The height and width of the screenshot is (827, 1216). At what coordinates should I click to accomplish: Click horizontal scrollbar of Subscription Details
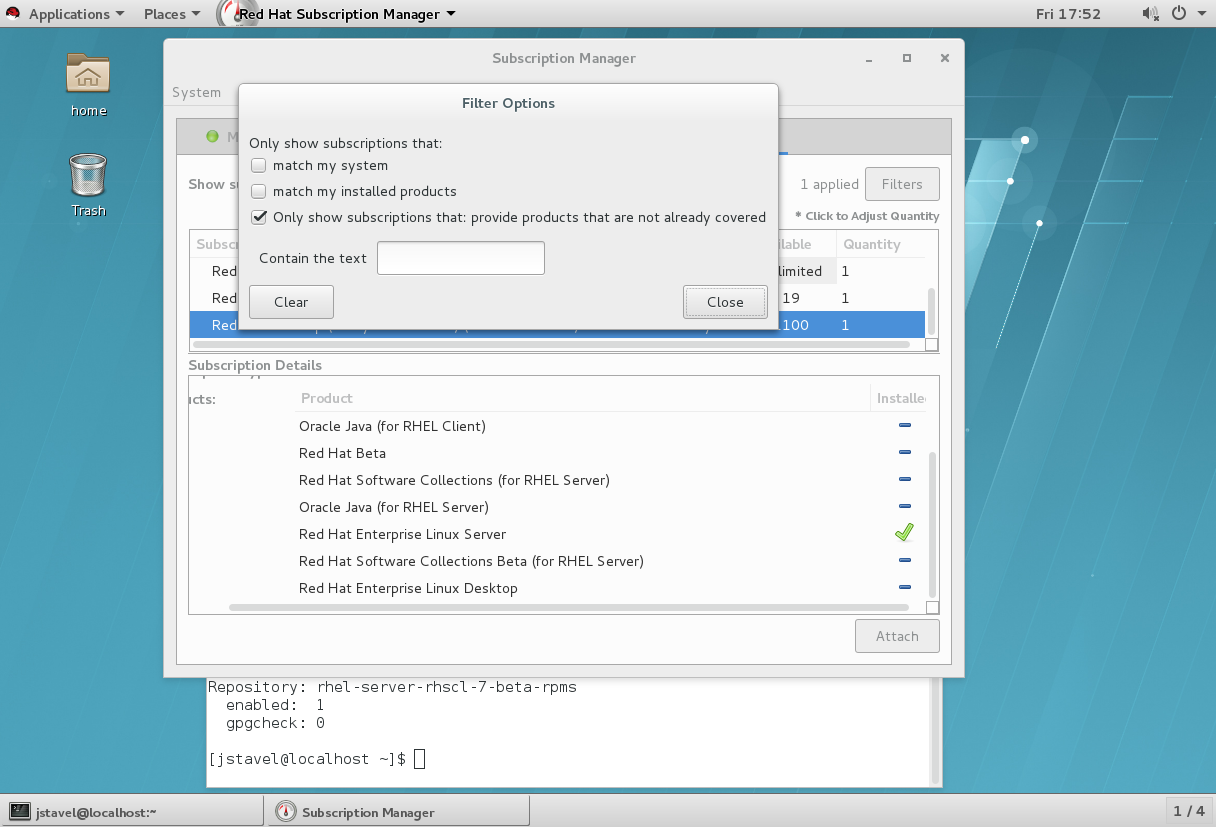(x=569, y=607)
